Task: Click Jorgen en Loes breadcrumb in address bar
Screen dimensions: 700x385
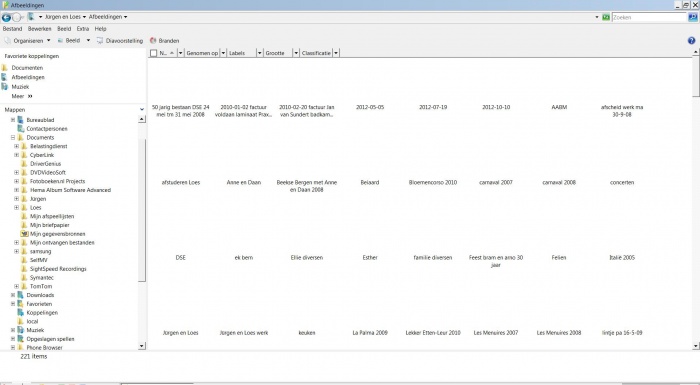Action: [x=62, y=17]
